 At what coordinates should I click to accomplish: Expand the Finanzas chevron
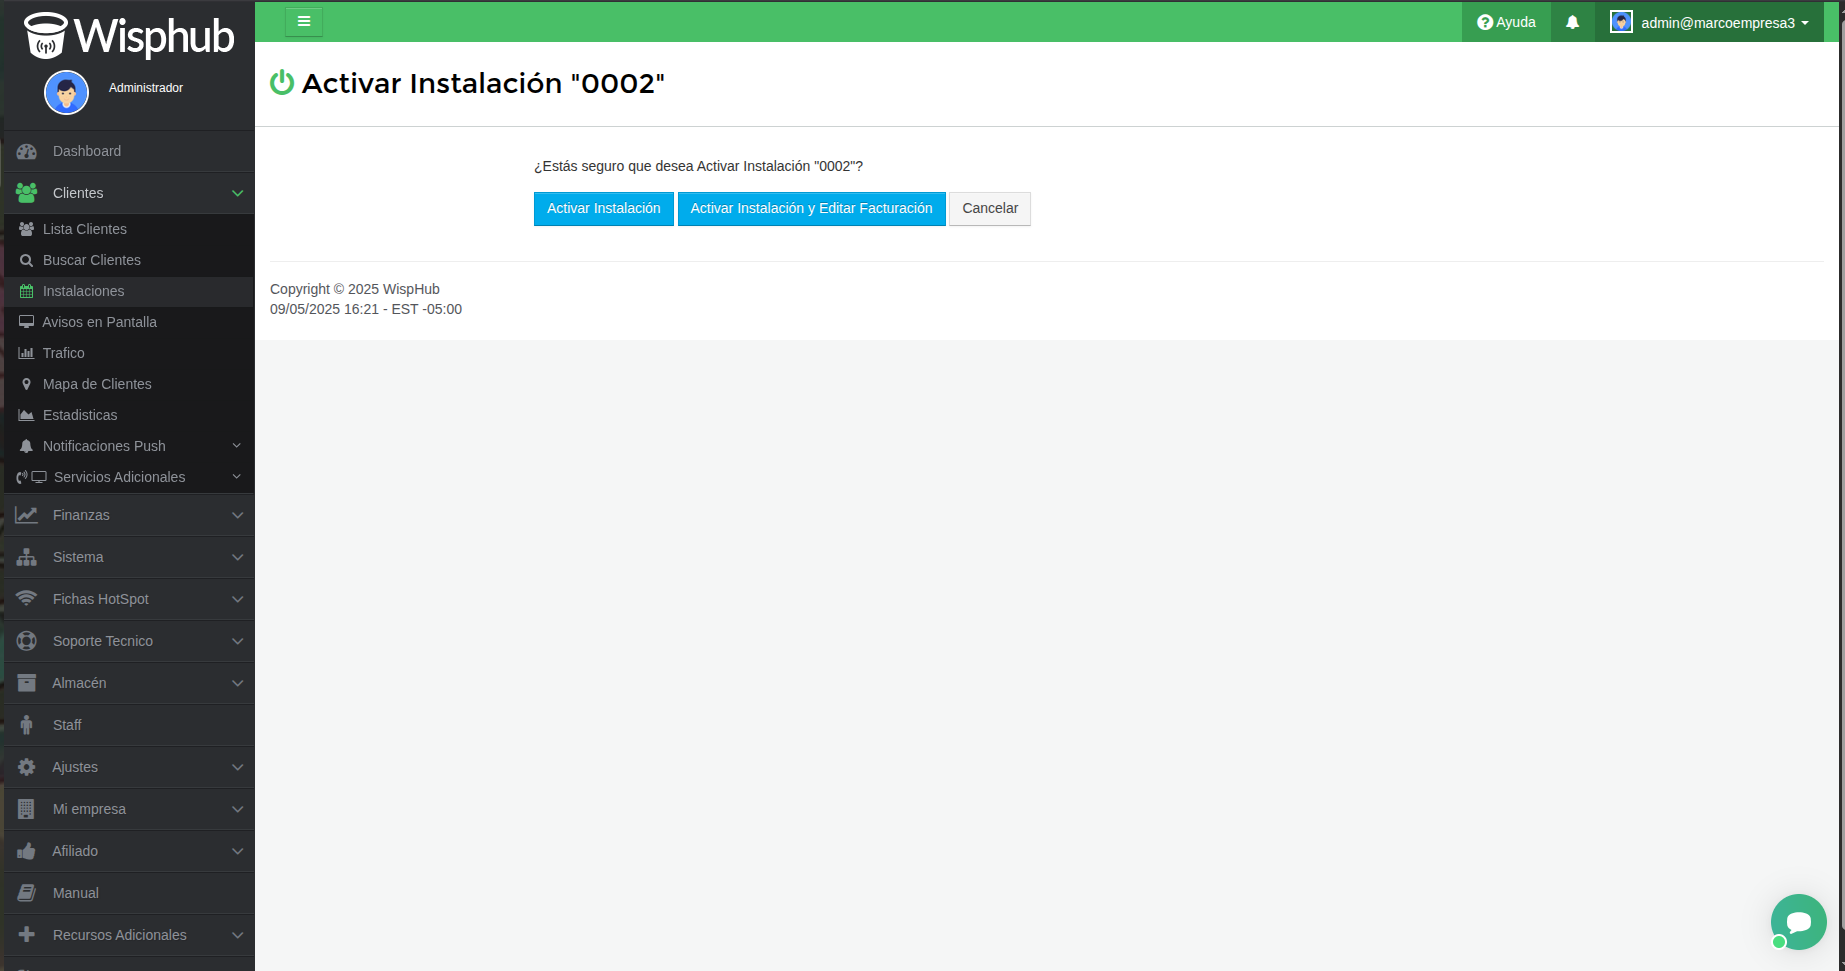(x=237, y=515)
